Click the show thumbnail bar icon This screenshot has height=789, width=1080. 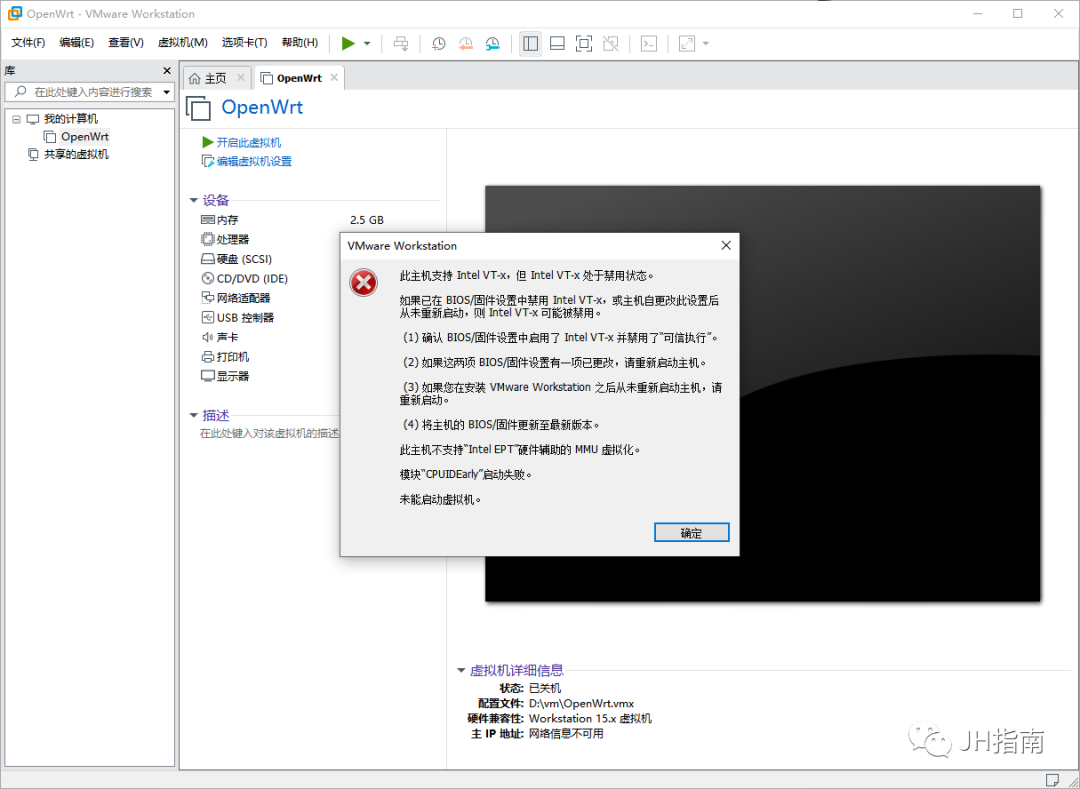(x=557, y=43)
